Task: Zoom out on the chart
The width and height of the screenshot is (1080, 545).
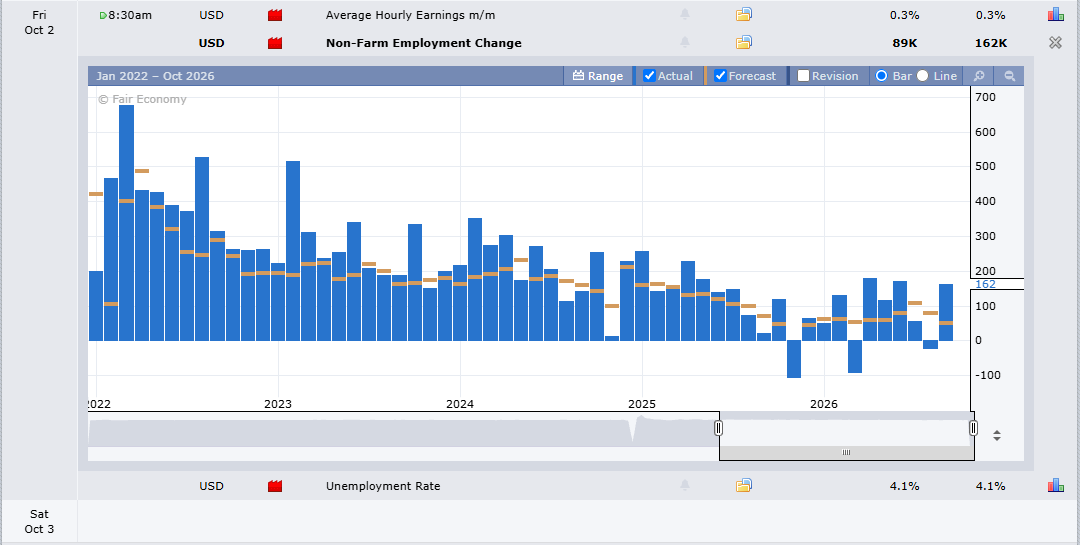Action: (1010, 76)
